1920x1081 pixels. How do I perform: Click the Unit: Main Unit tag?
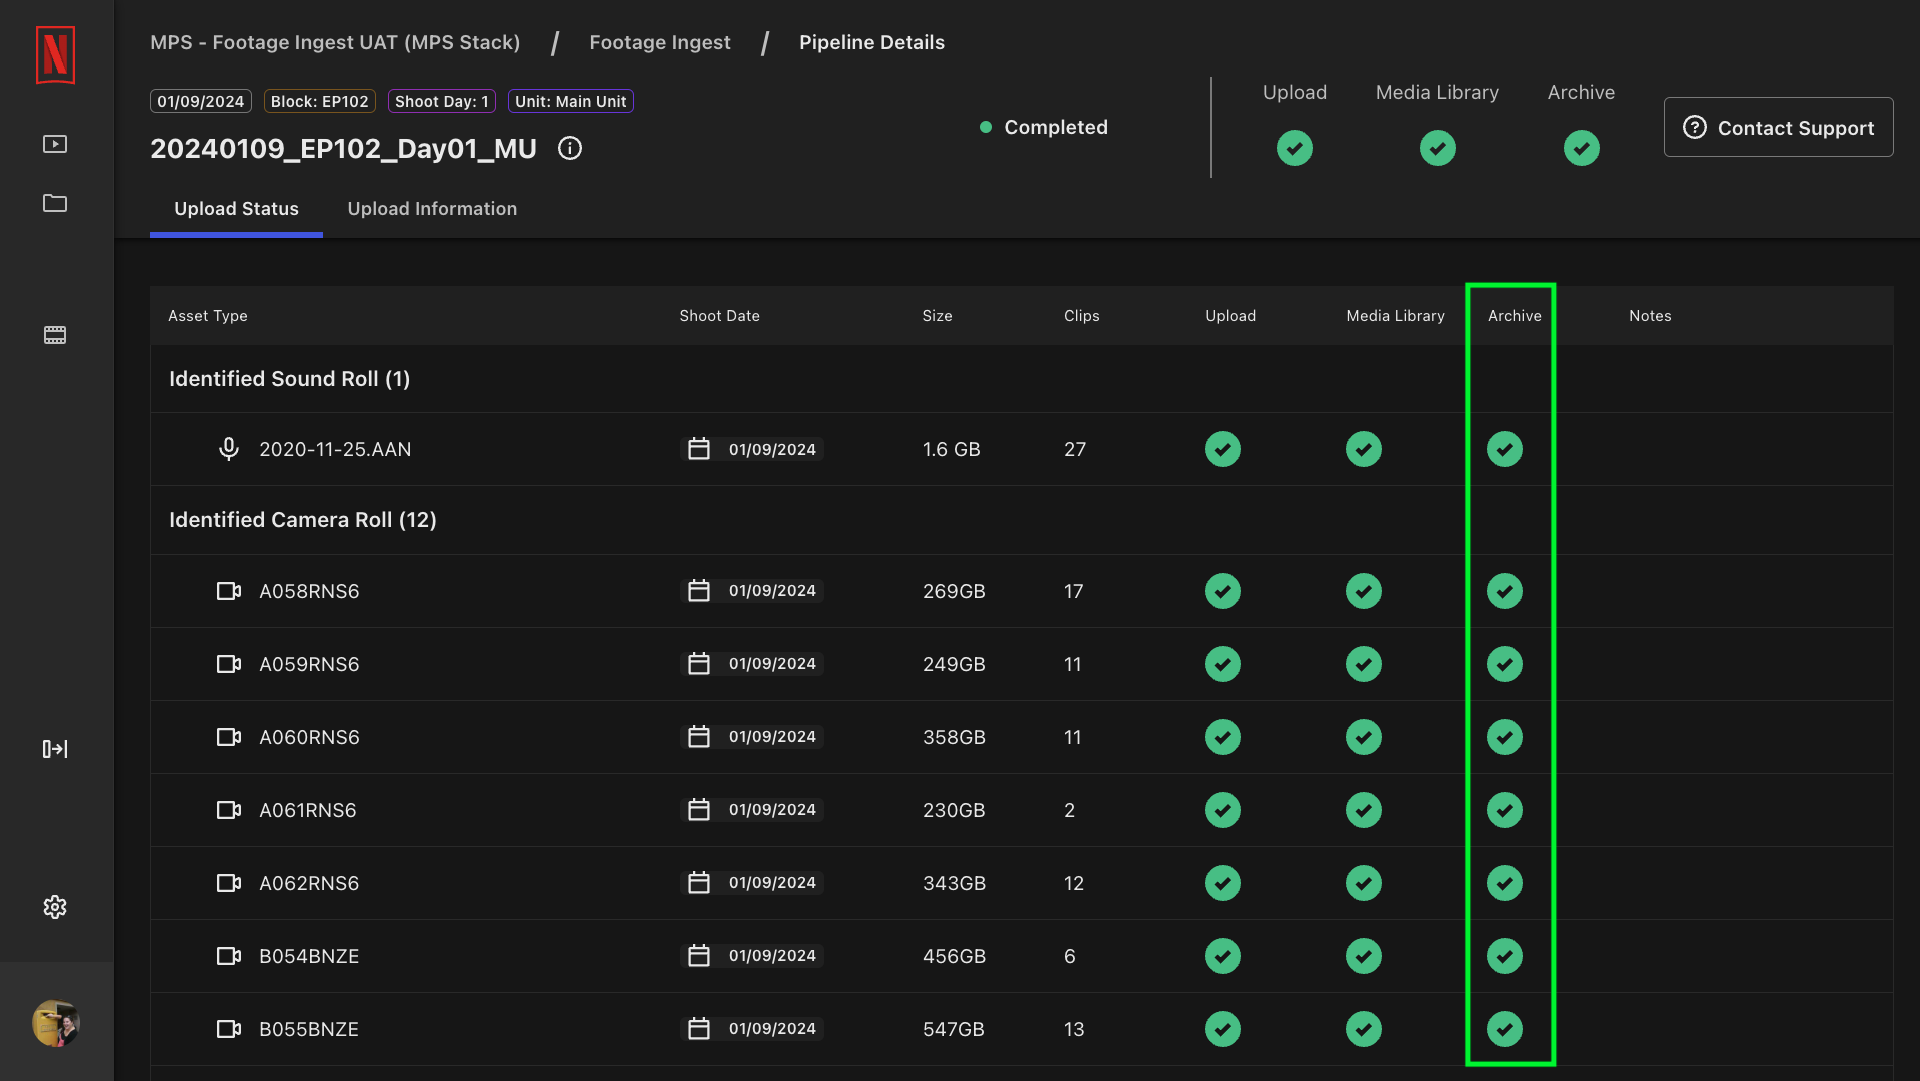[x=571, y=101]
